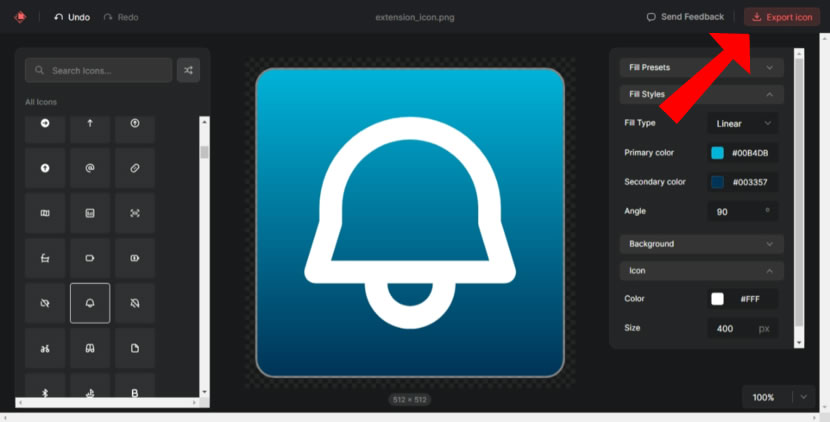
Task: Click the All Icons heading
Action: point(41,102)
